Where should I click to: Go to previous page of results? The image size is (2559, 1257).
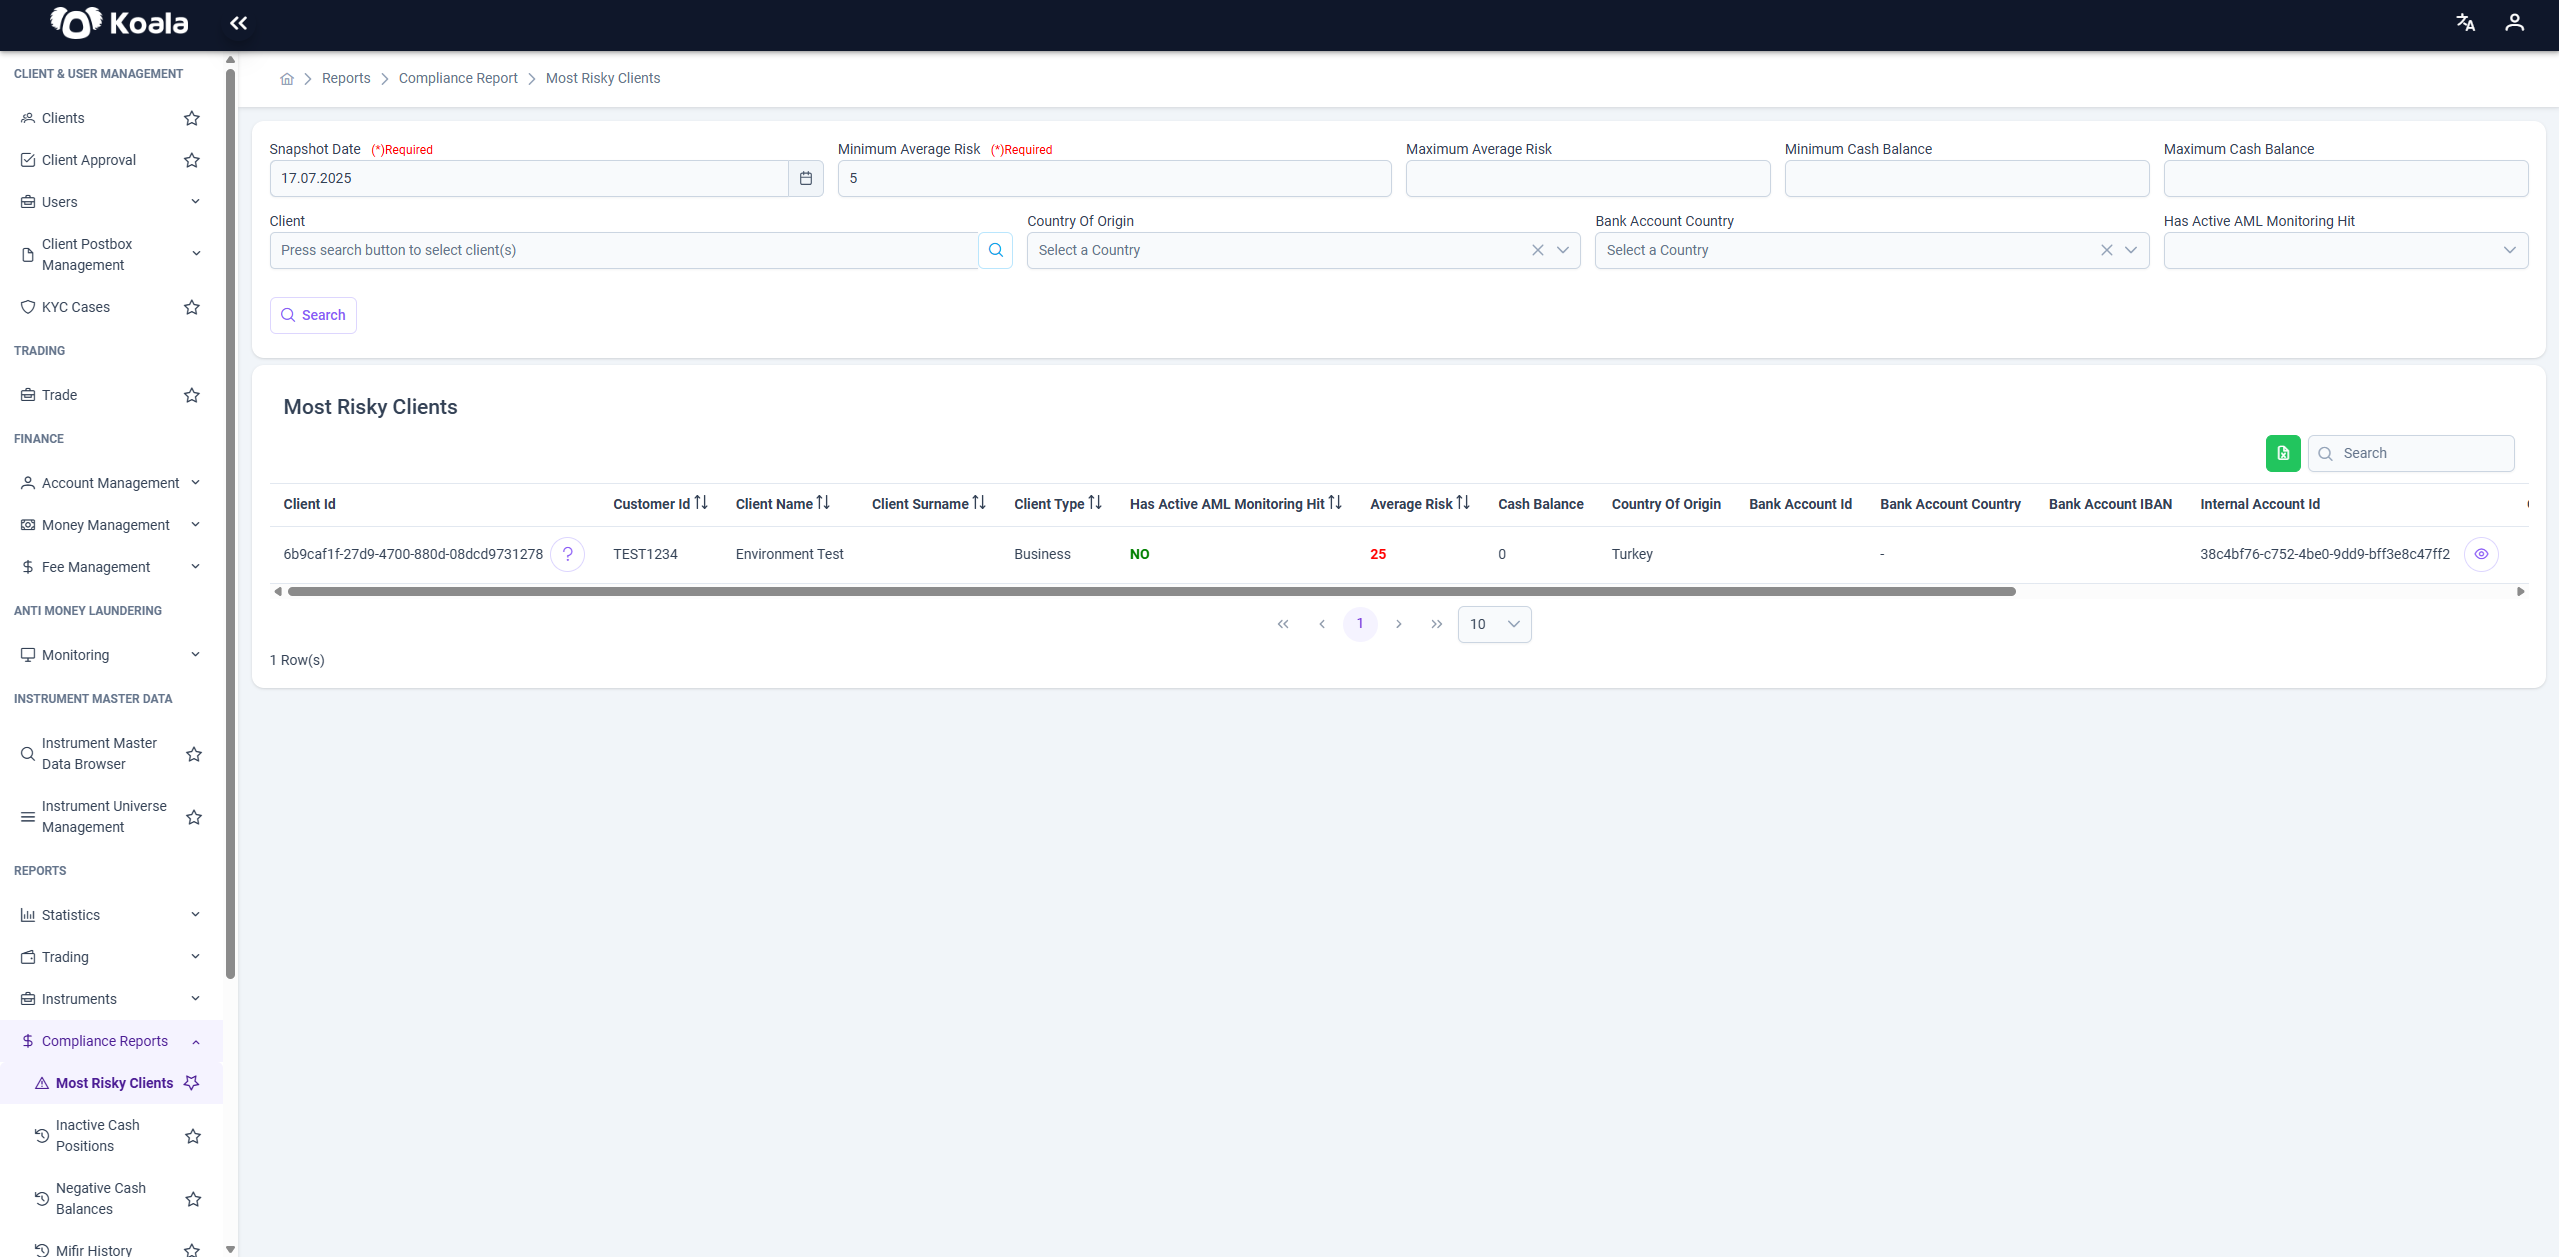click(1322, 624)
